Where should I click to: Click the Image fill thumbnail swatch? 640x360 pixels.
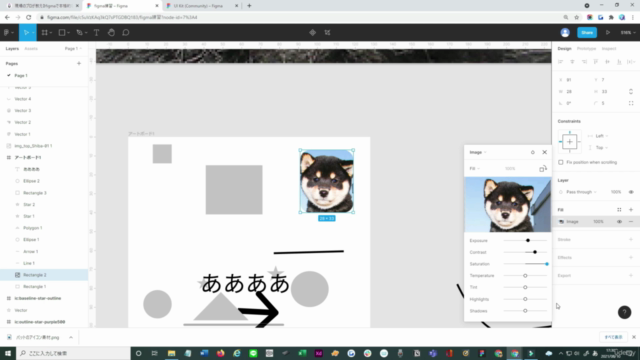coord(561,222)
